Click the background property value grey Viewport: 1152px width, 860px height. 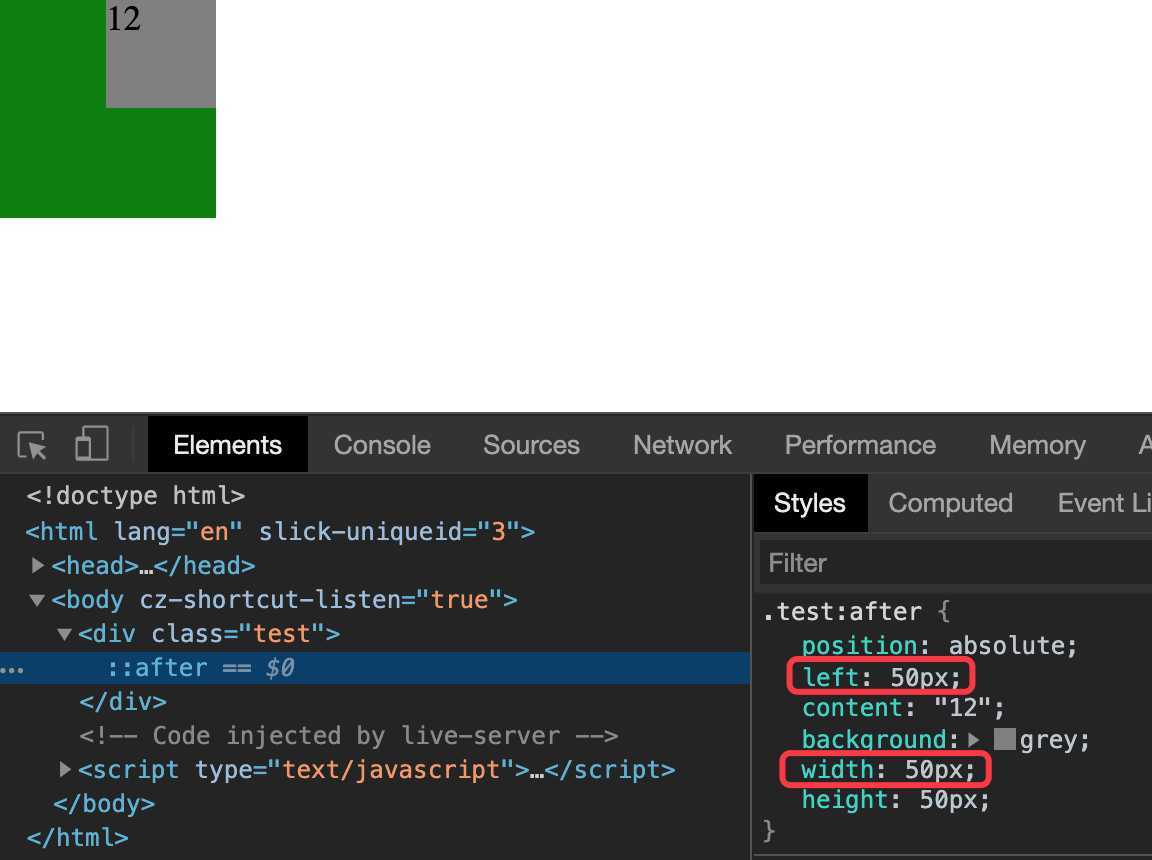pos(1047,740)
